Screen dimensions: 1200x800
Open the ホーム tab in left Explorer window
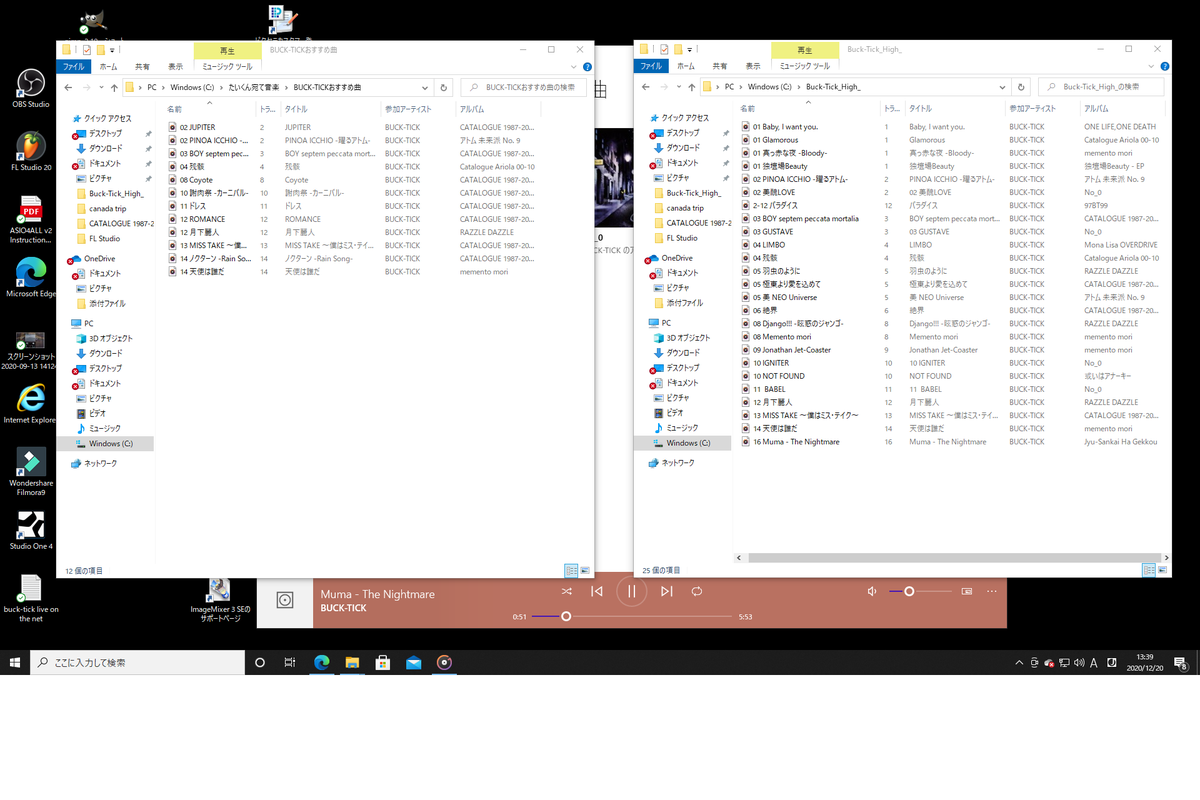pyautogui.click(x=108, y=66)
